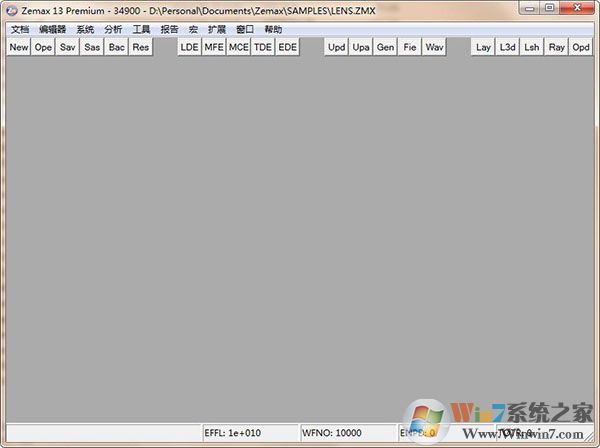Open the Ray fan plot button
Viewport: 600px width, 448px height.
[x=556, y=47]
